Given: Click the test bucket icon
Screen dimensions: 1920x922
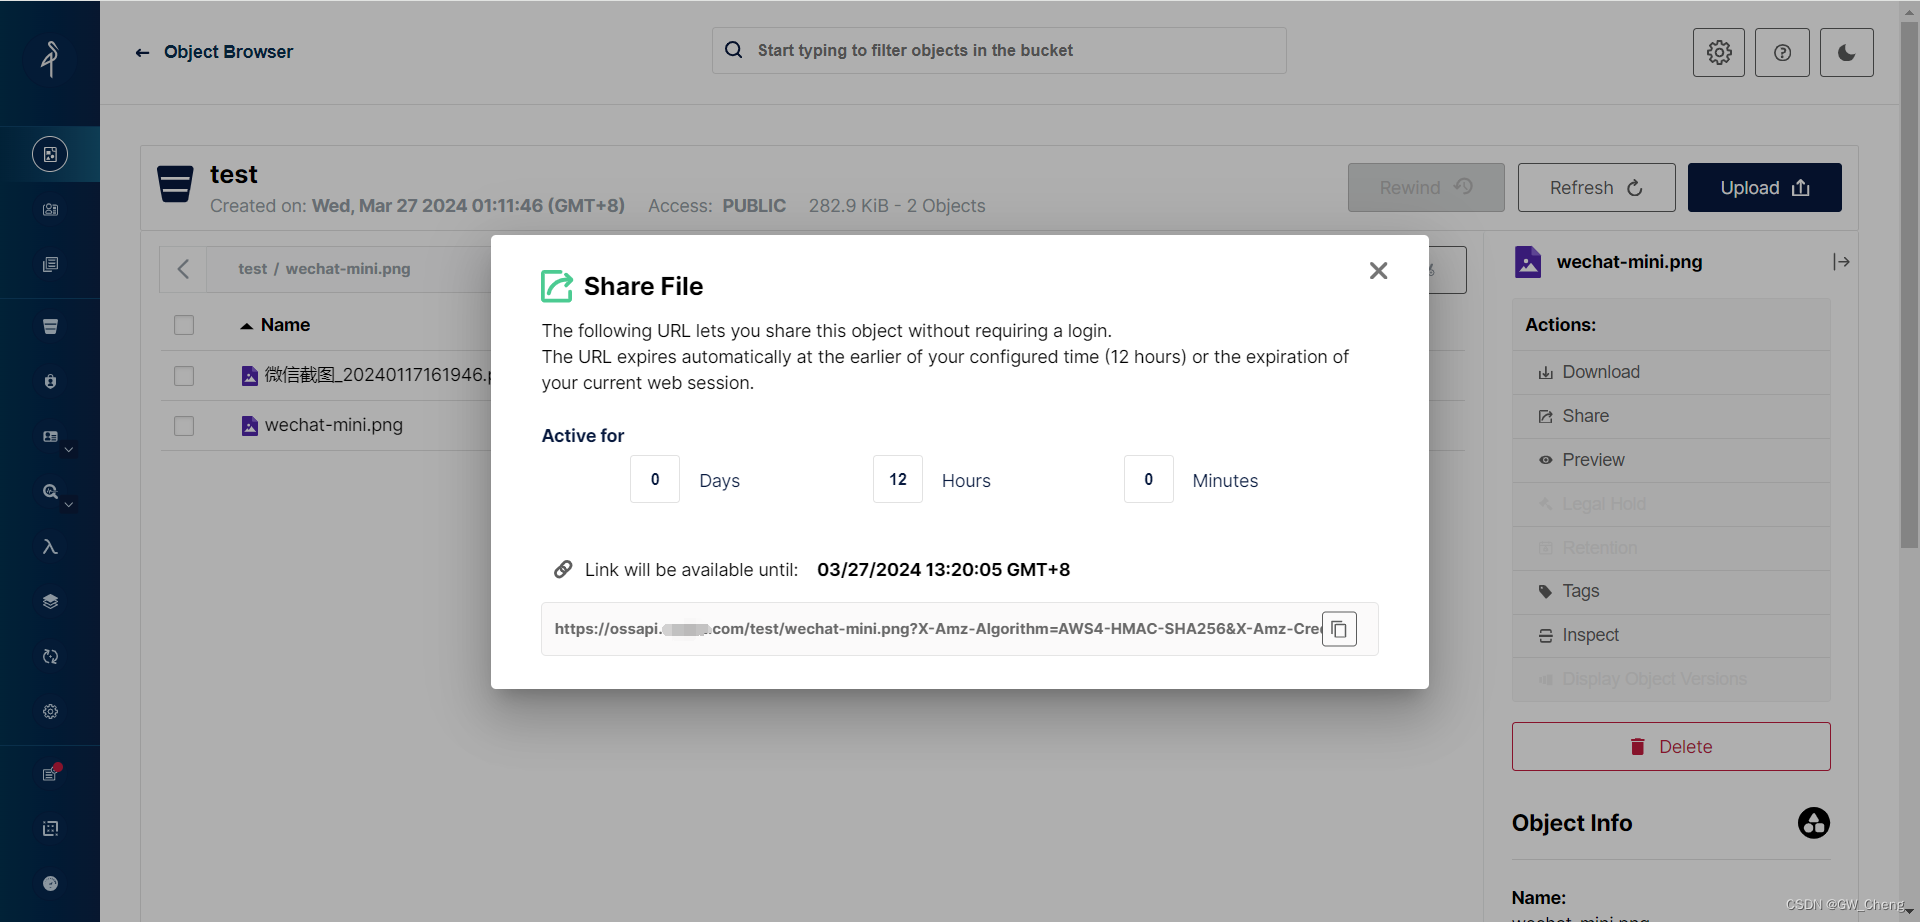Looking at the screenshot, I should click(175, 185).
